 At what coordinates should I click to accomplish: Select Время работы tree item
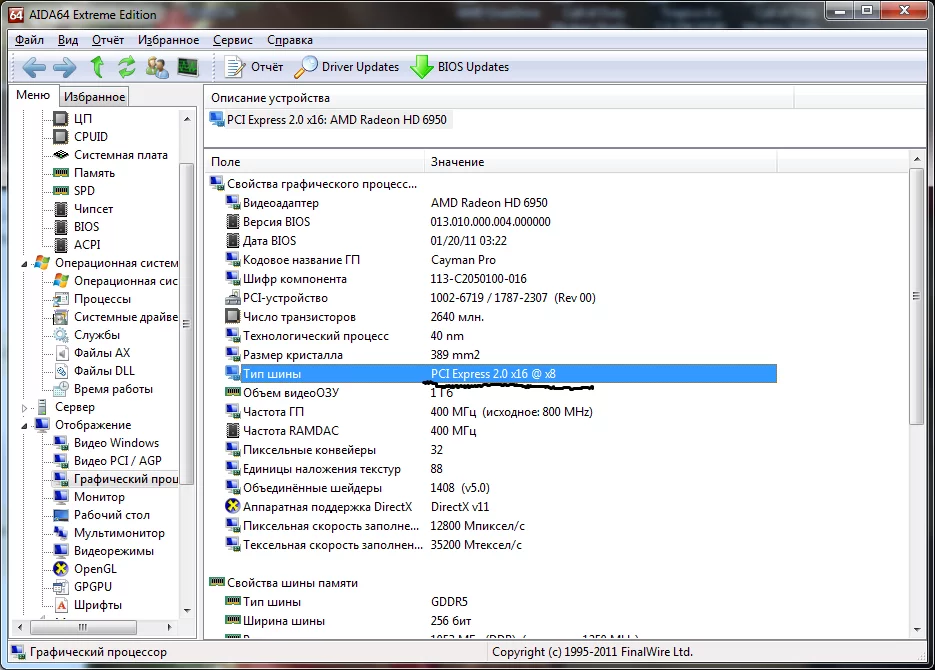pyautogui.click(x=103, y=389)
